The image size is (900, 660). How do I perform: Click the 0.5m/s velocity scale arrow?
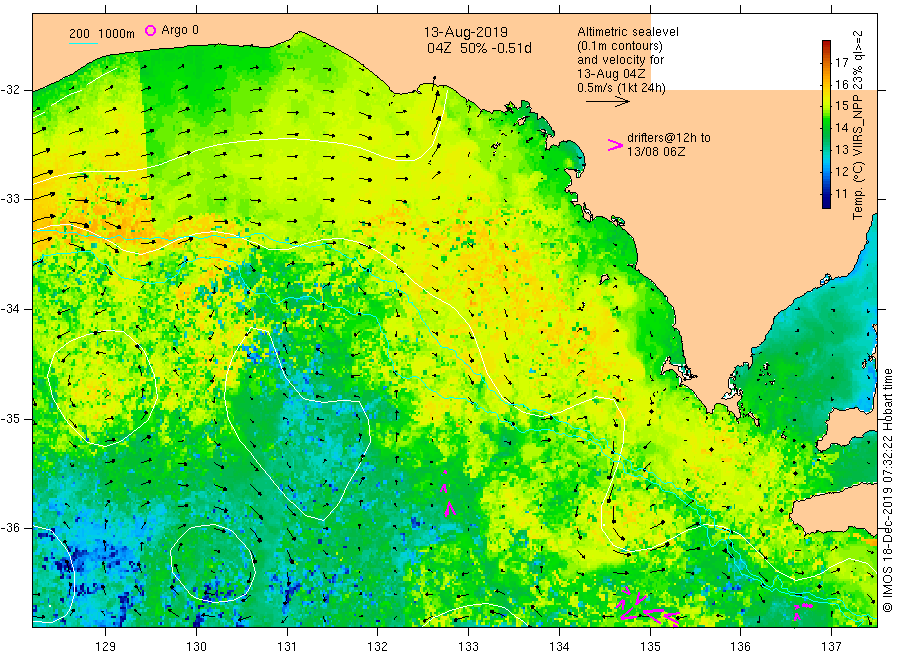click(x=608, y=102)
